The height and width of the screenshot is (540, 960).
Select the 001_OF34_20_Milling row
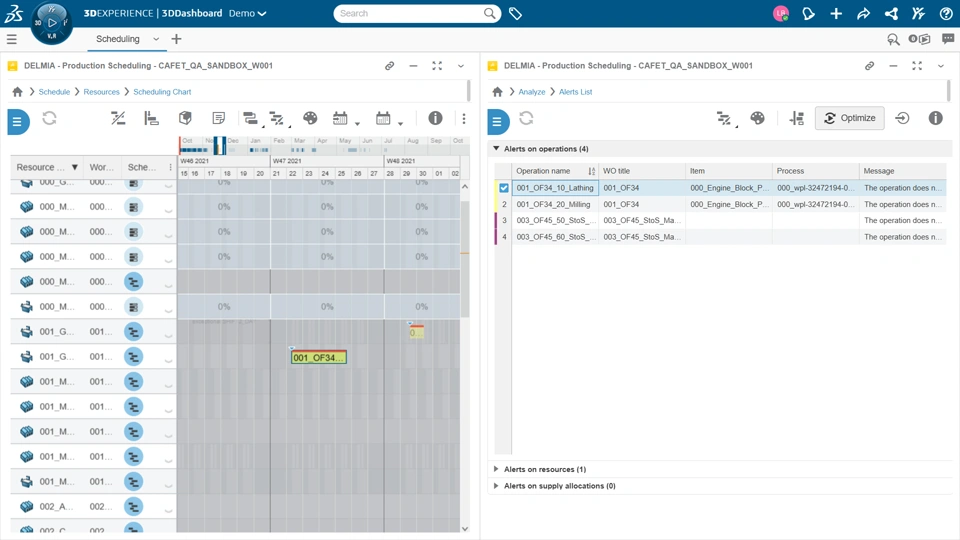coord(720,204)
